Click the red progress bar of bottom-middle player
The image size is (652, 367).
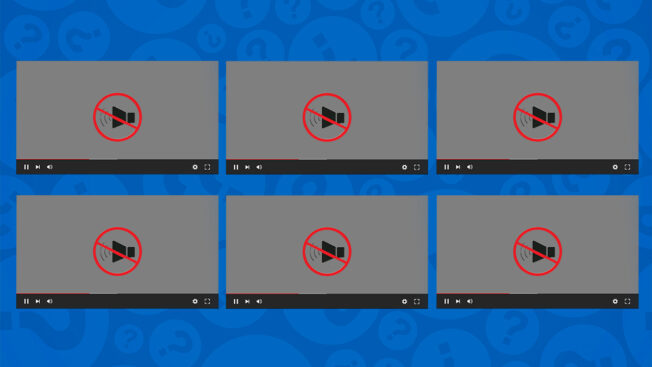tap(262, 293)
